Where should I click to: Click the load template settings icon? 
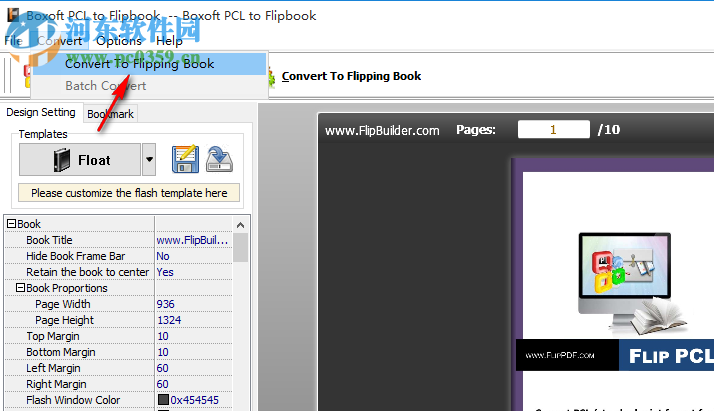pyautogui.click(x=219, y=159)
